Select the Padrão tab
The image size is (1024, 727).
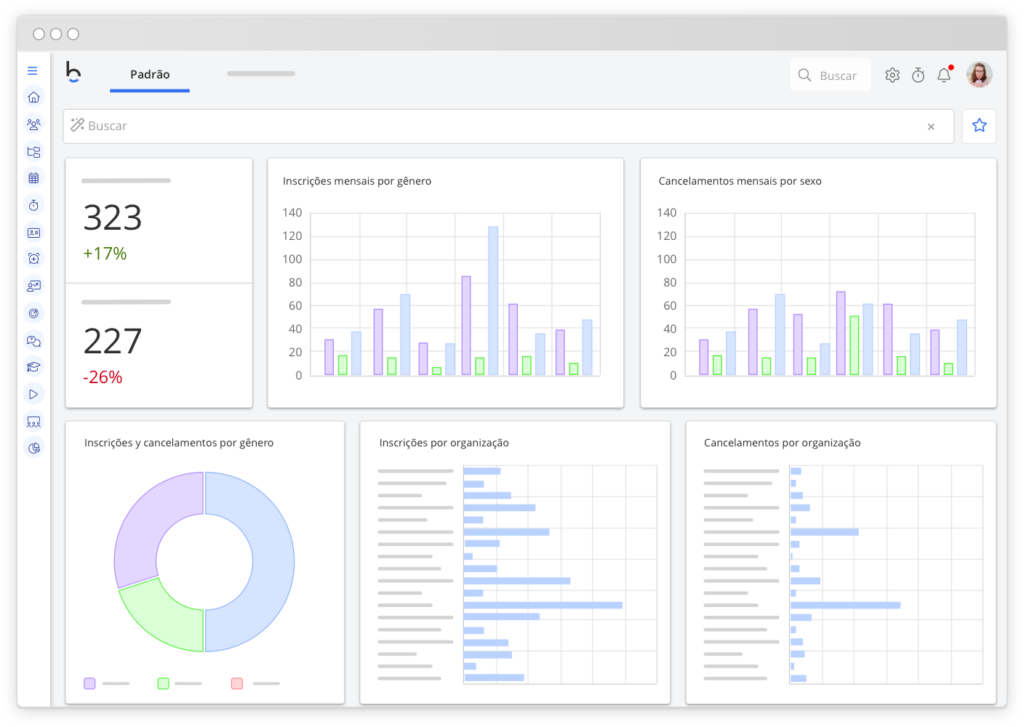[x=150, y=74]
